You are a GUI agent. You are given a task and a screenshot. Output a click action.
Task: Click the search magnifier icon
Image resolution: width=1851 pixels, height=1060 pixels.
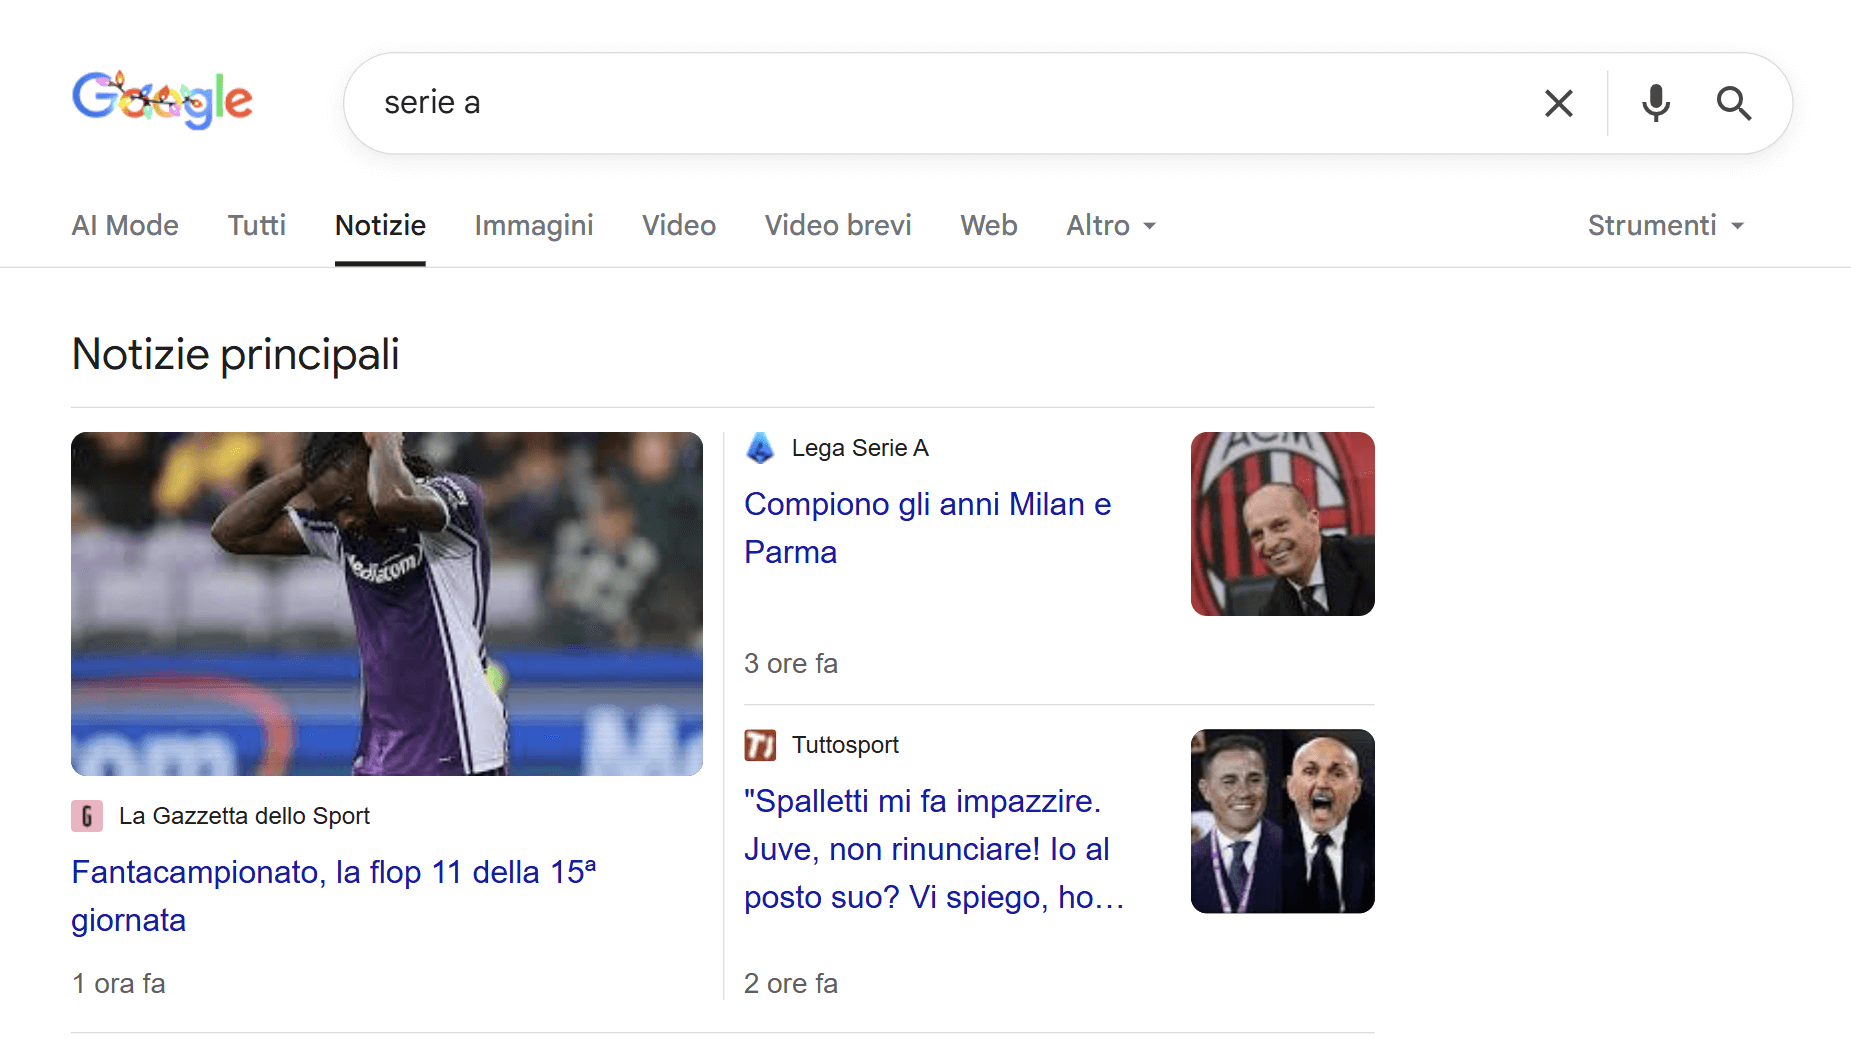[x=1734, y=103]
